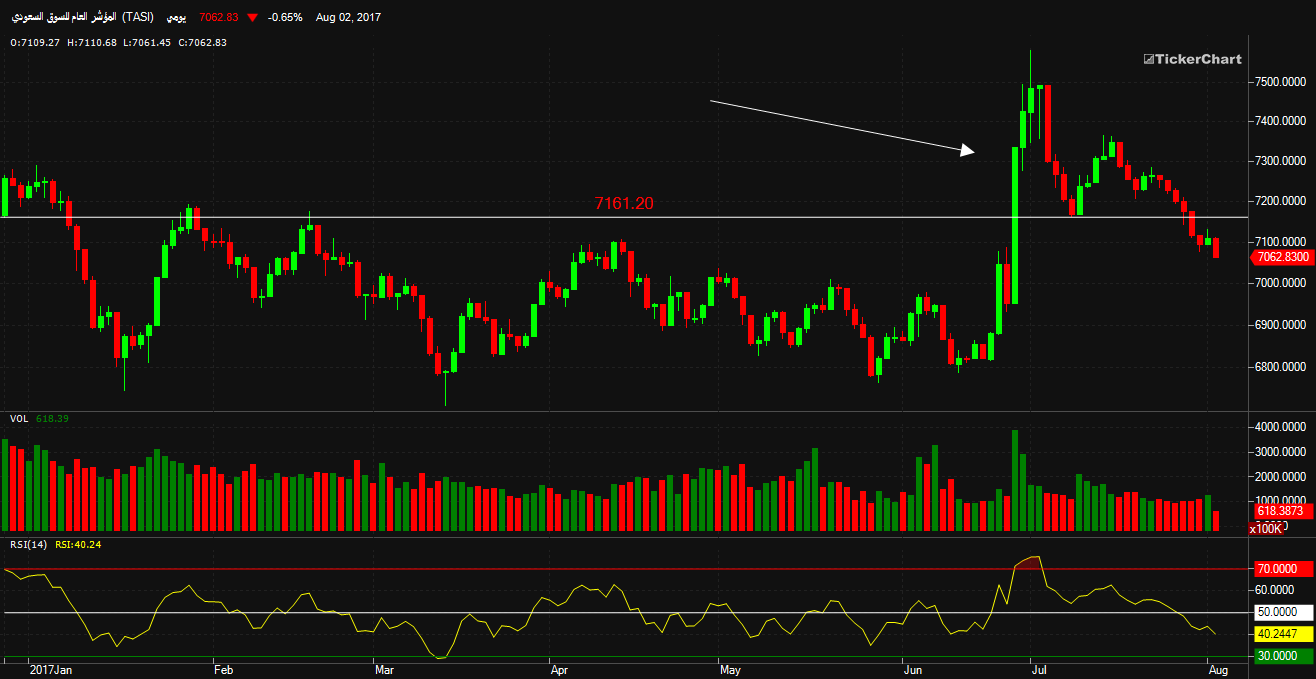Click the 7500.0000 price axis label
Image resolution: width=1316 pixels, height=679 pixels.
coord(1280,82)
